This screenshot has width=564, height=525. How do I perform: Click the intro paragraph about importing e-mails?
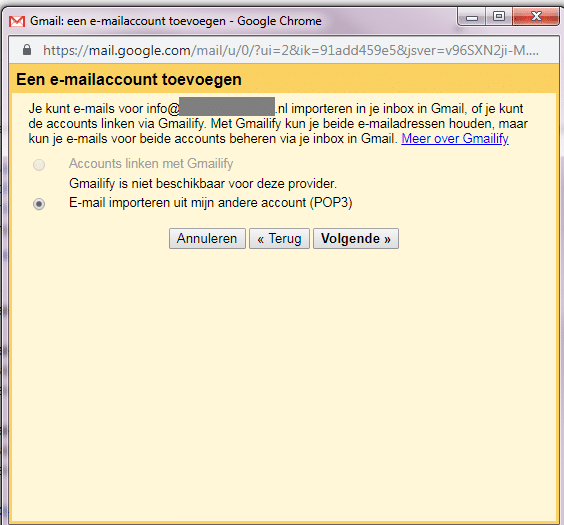click(x=278, y=124)
